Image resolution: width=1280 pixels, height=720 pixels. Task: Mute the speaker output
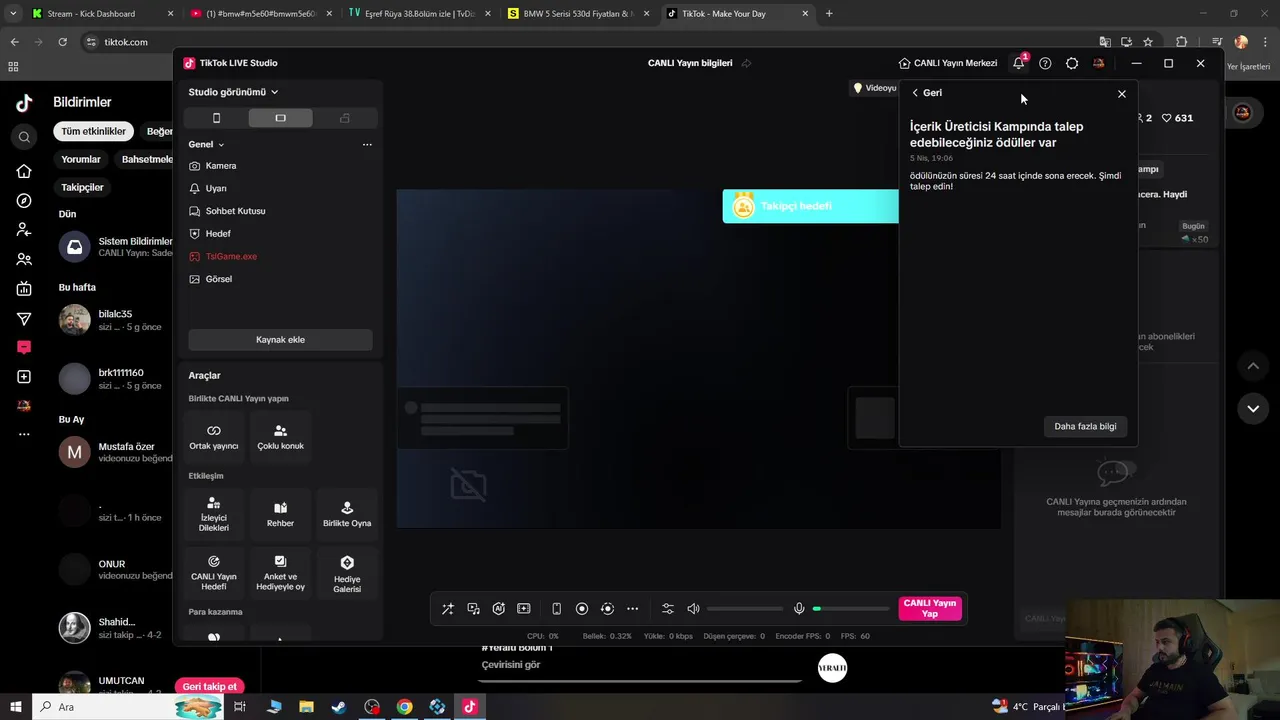pyautogui.click(x=693, y=609)
